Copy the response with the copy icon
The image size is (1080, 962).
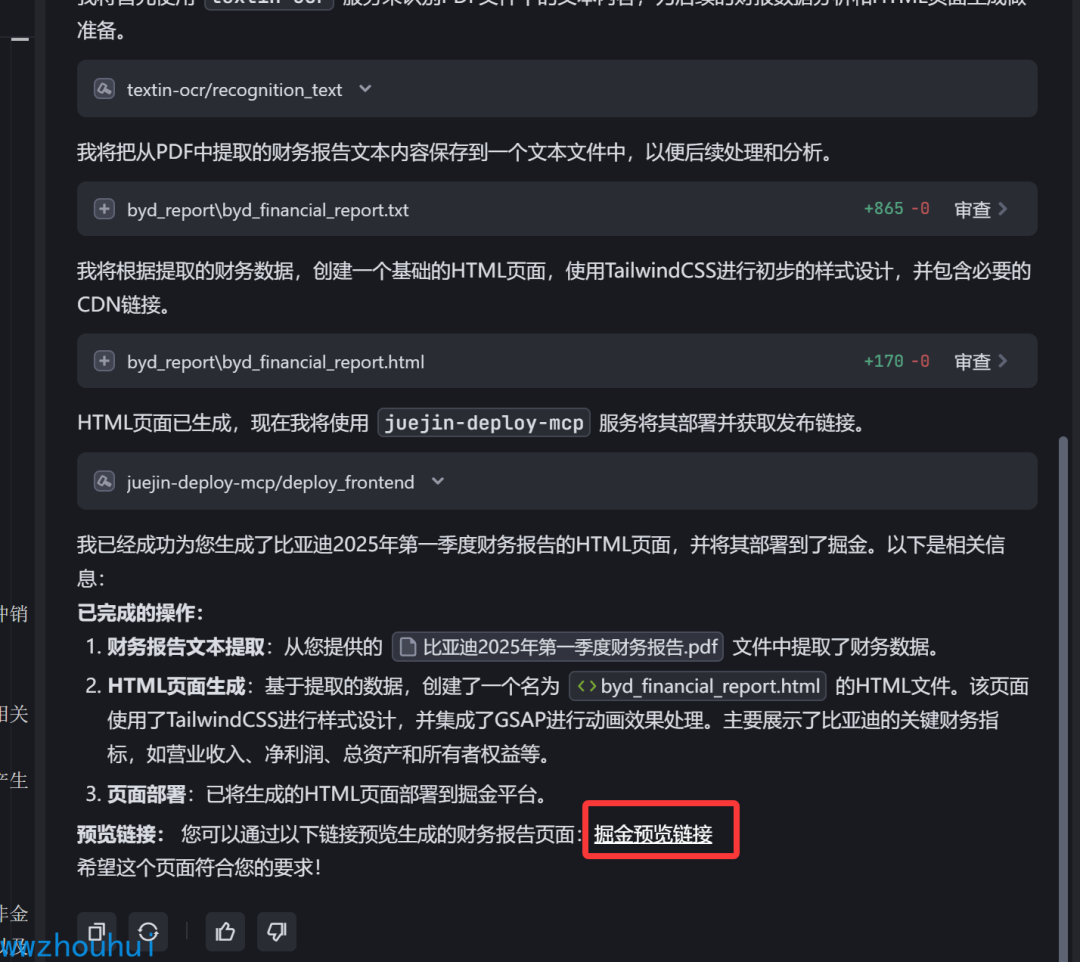click(96, 932)
